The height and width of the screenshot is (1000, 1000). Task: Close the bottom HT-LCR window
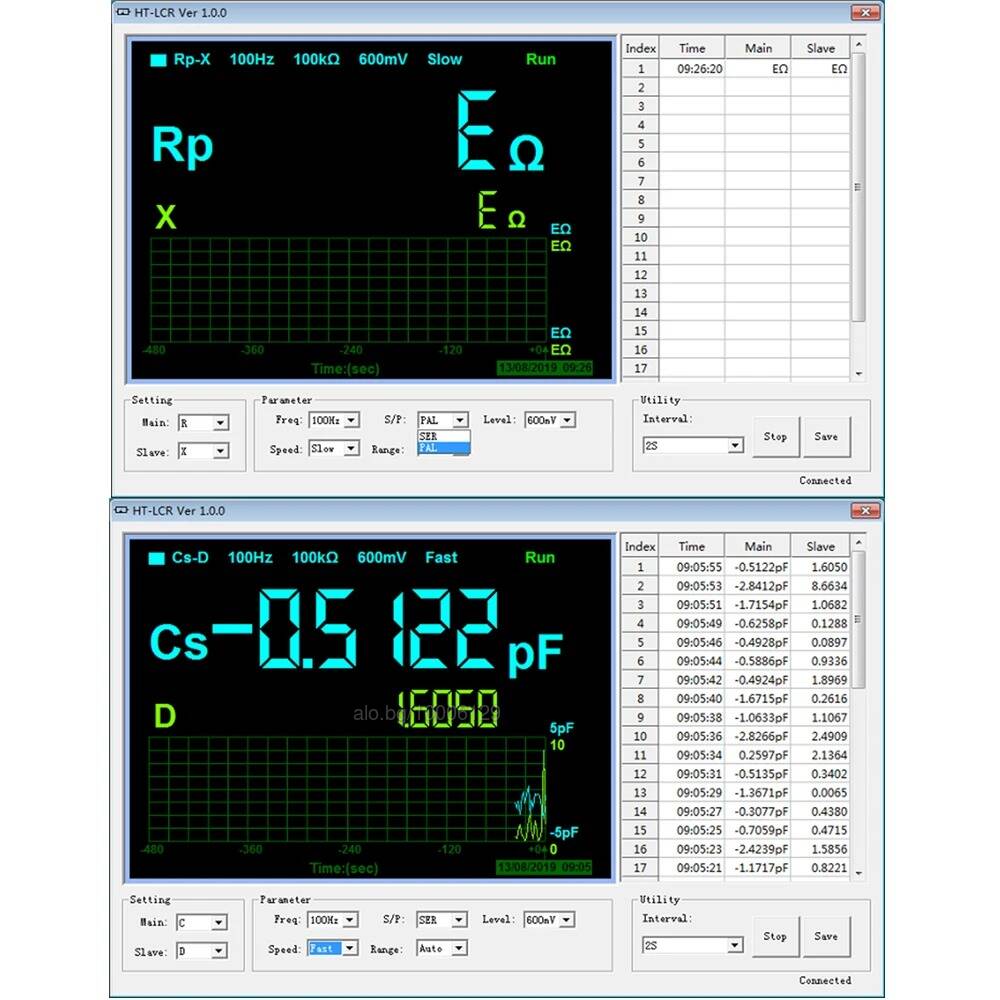(x=866, y=511)
